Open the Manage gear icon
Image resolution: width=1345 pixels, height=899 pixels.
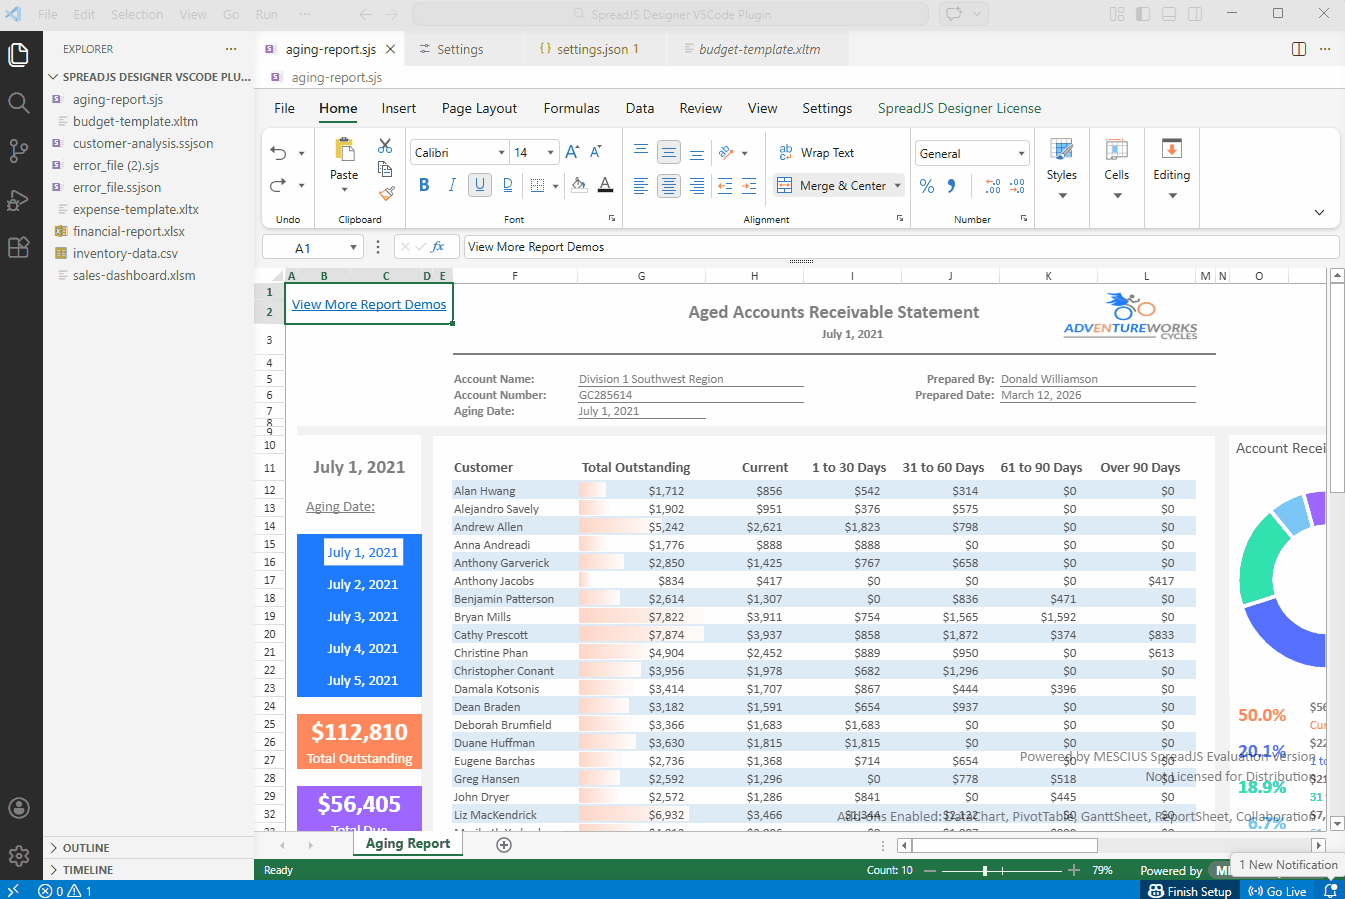point(18,856)
